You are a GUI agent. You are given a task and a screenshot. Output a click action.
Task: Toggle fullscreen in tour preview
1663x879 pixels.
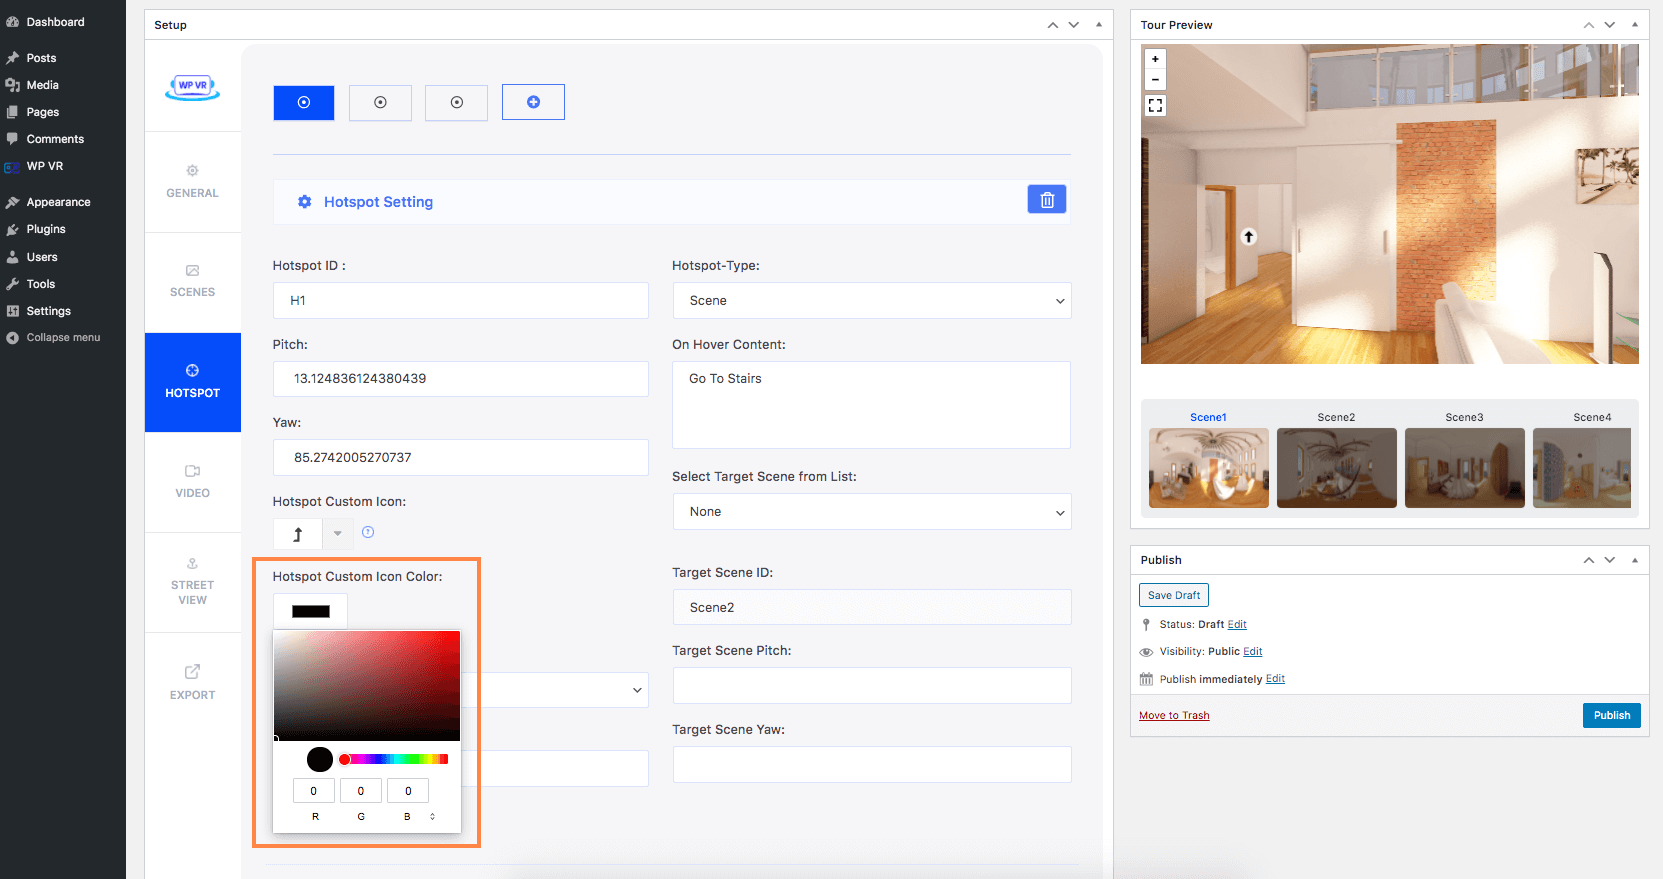point(1155,105)
